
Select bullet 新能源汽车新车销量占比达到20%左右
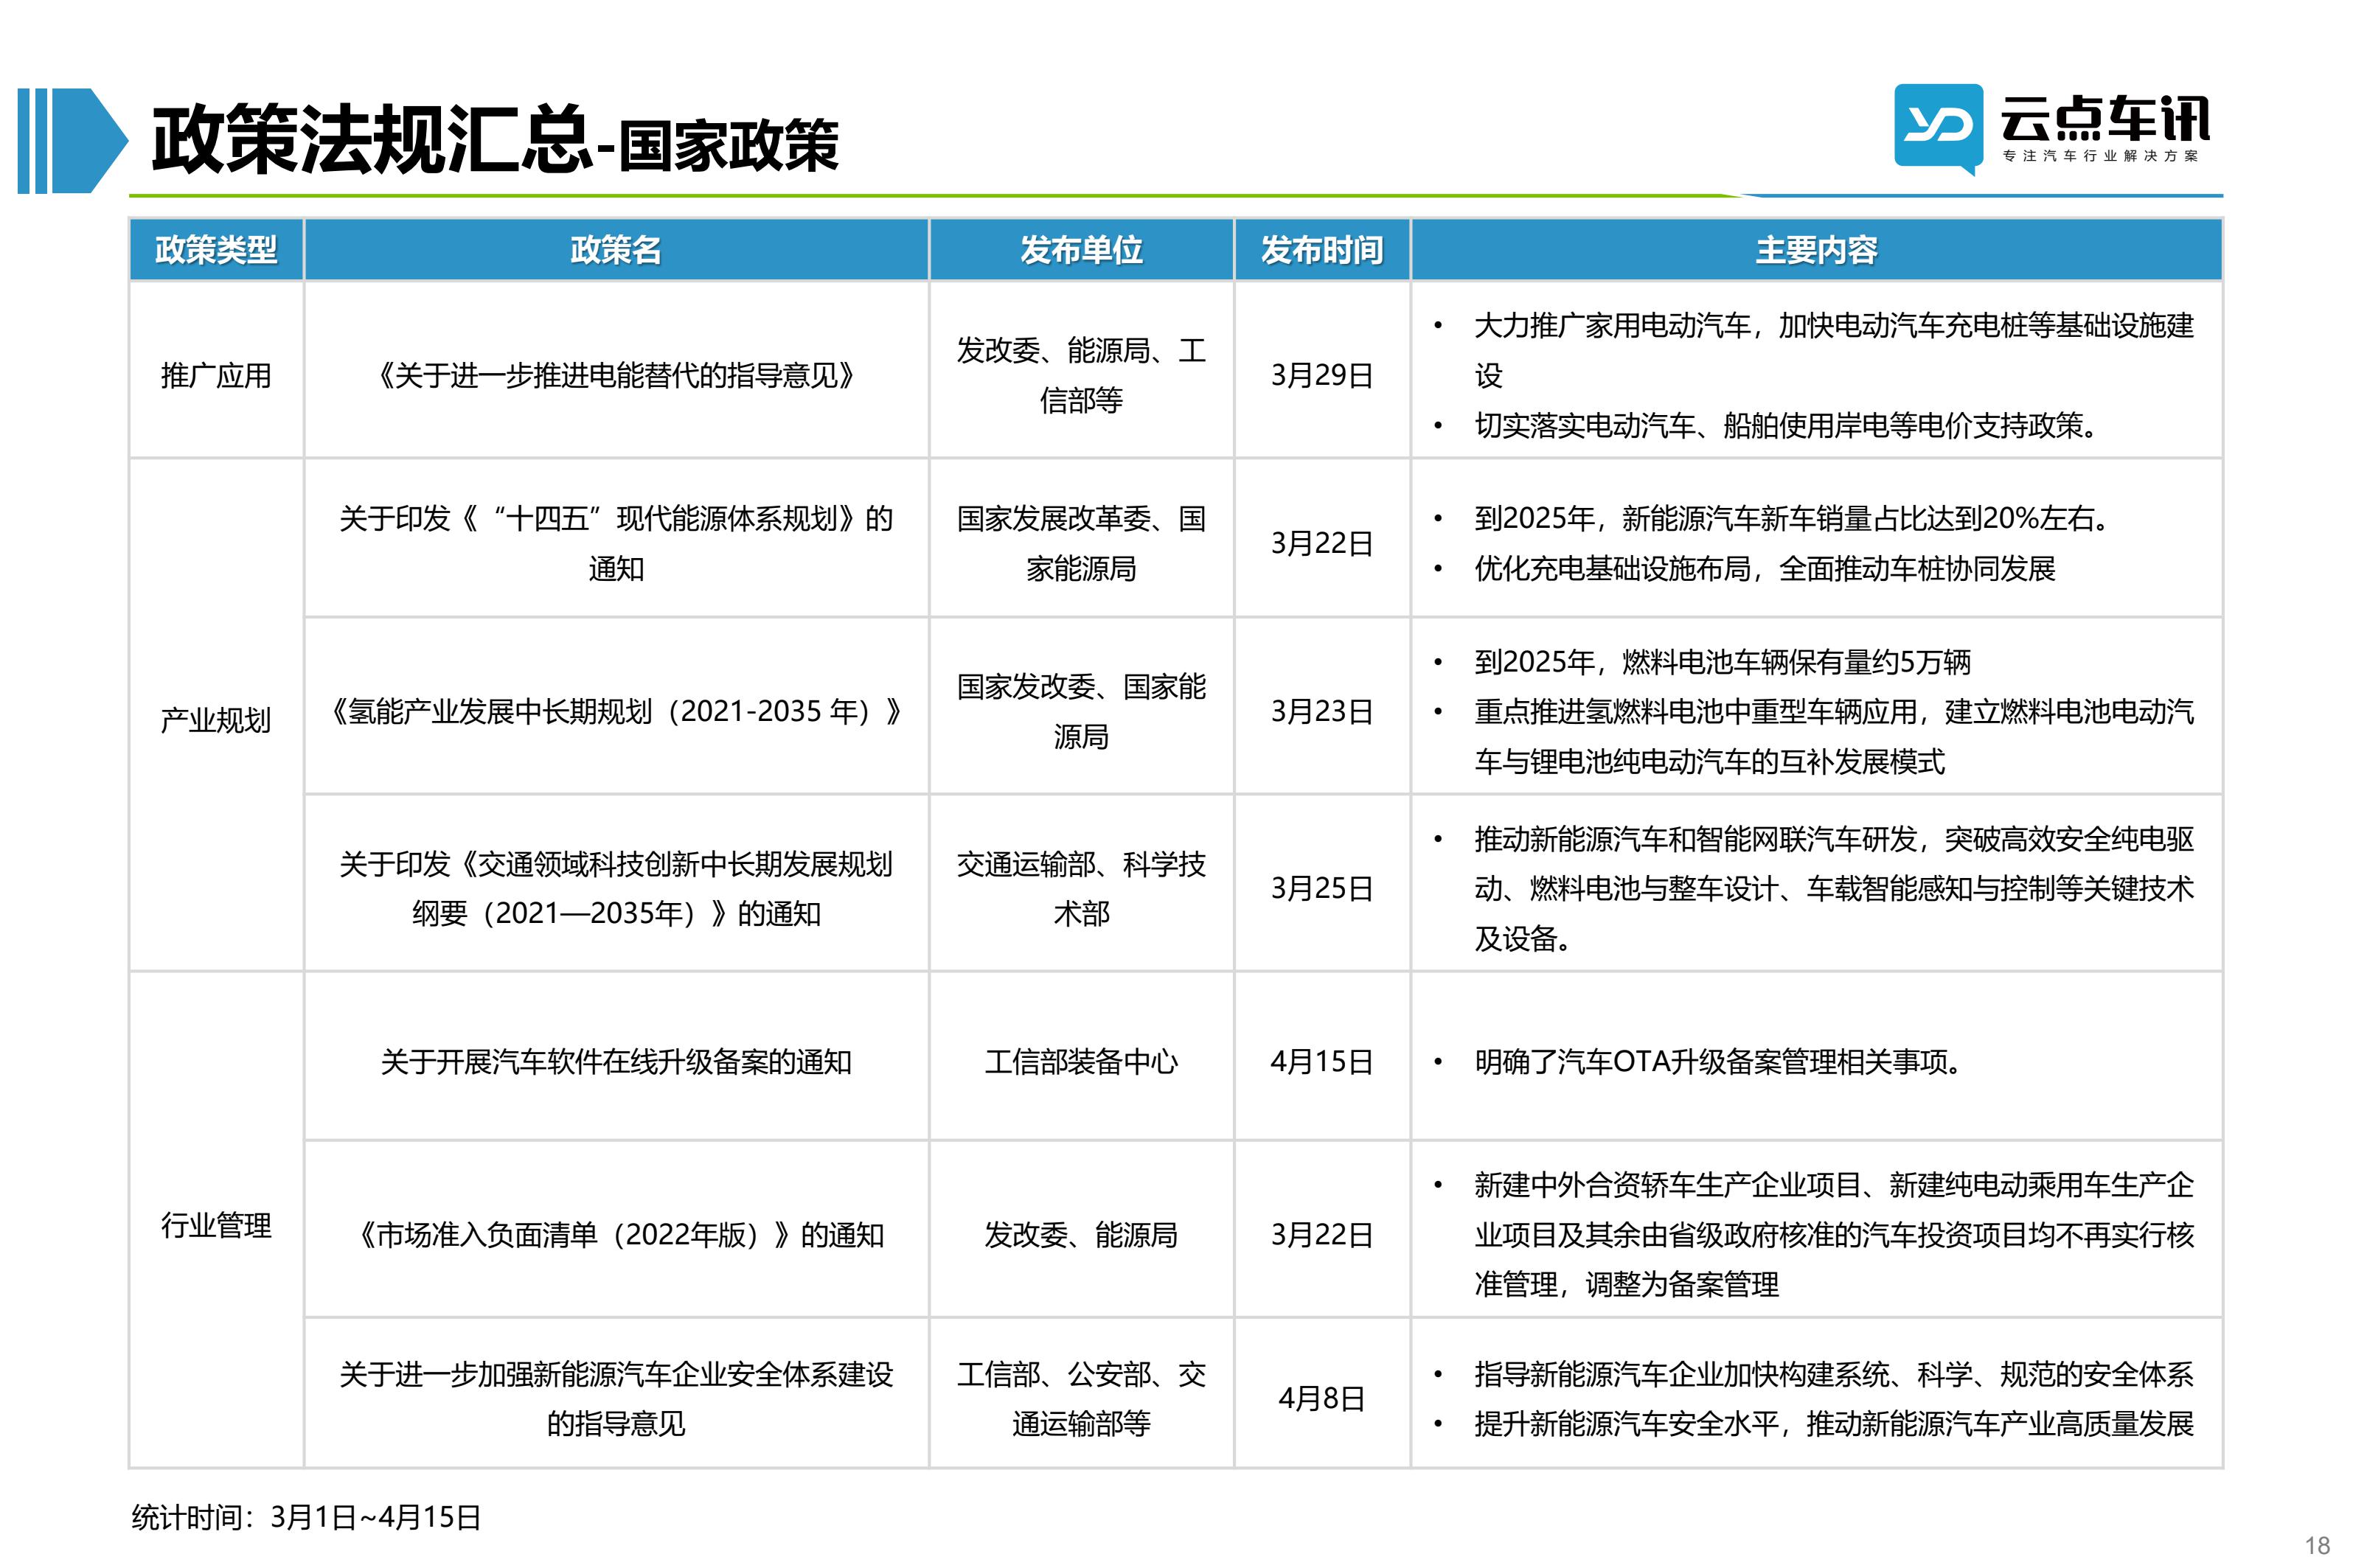[1794, 518]
